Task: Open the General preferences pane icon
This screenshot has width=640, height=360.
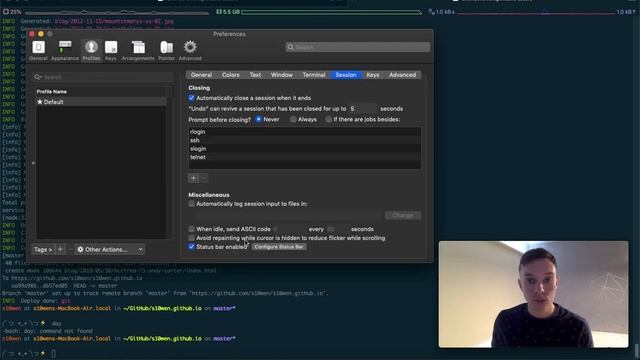Action: pos(38,51)
